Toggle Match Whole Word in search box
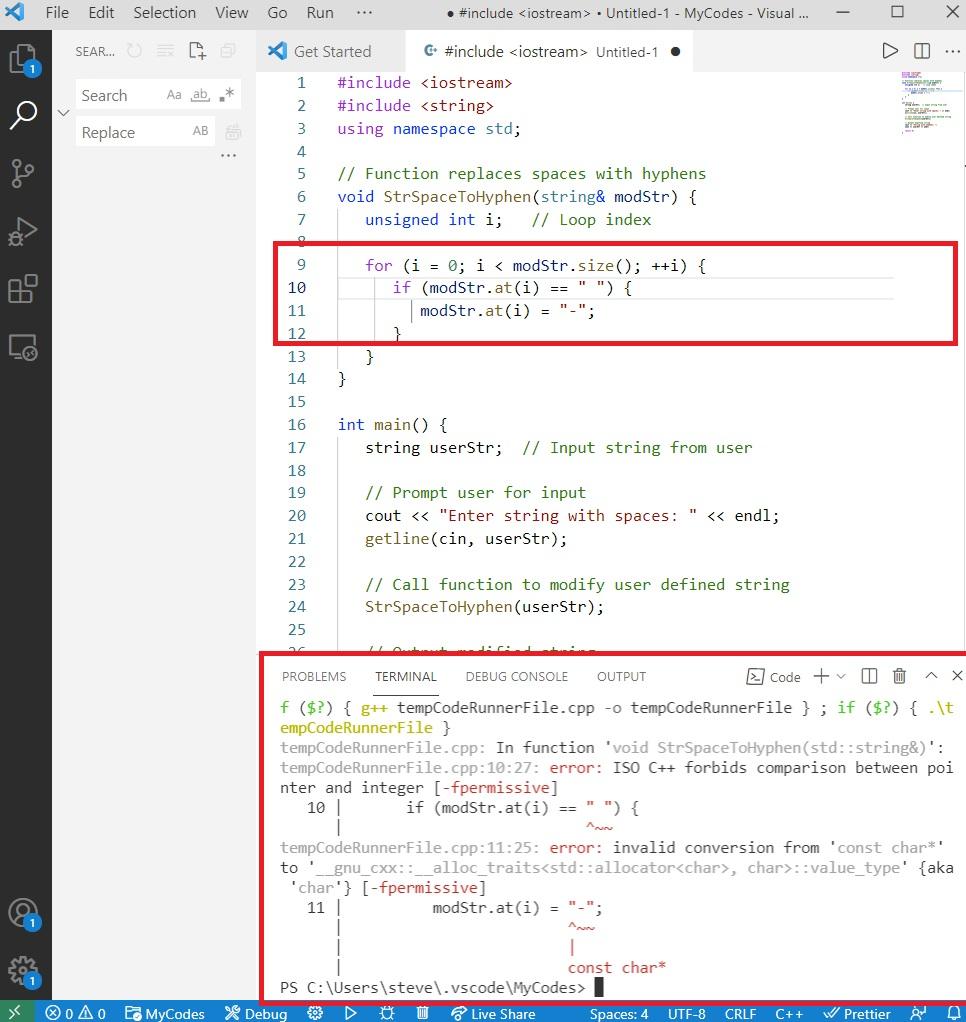Screen dimensions: 966x1022 coord(200,95)
